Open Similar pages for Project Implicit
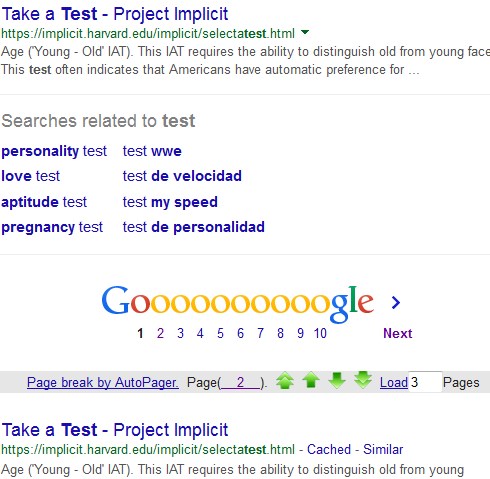Image resolution: width=490 pixels, height=479 pixels. click(383, 449)
